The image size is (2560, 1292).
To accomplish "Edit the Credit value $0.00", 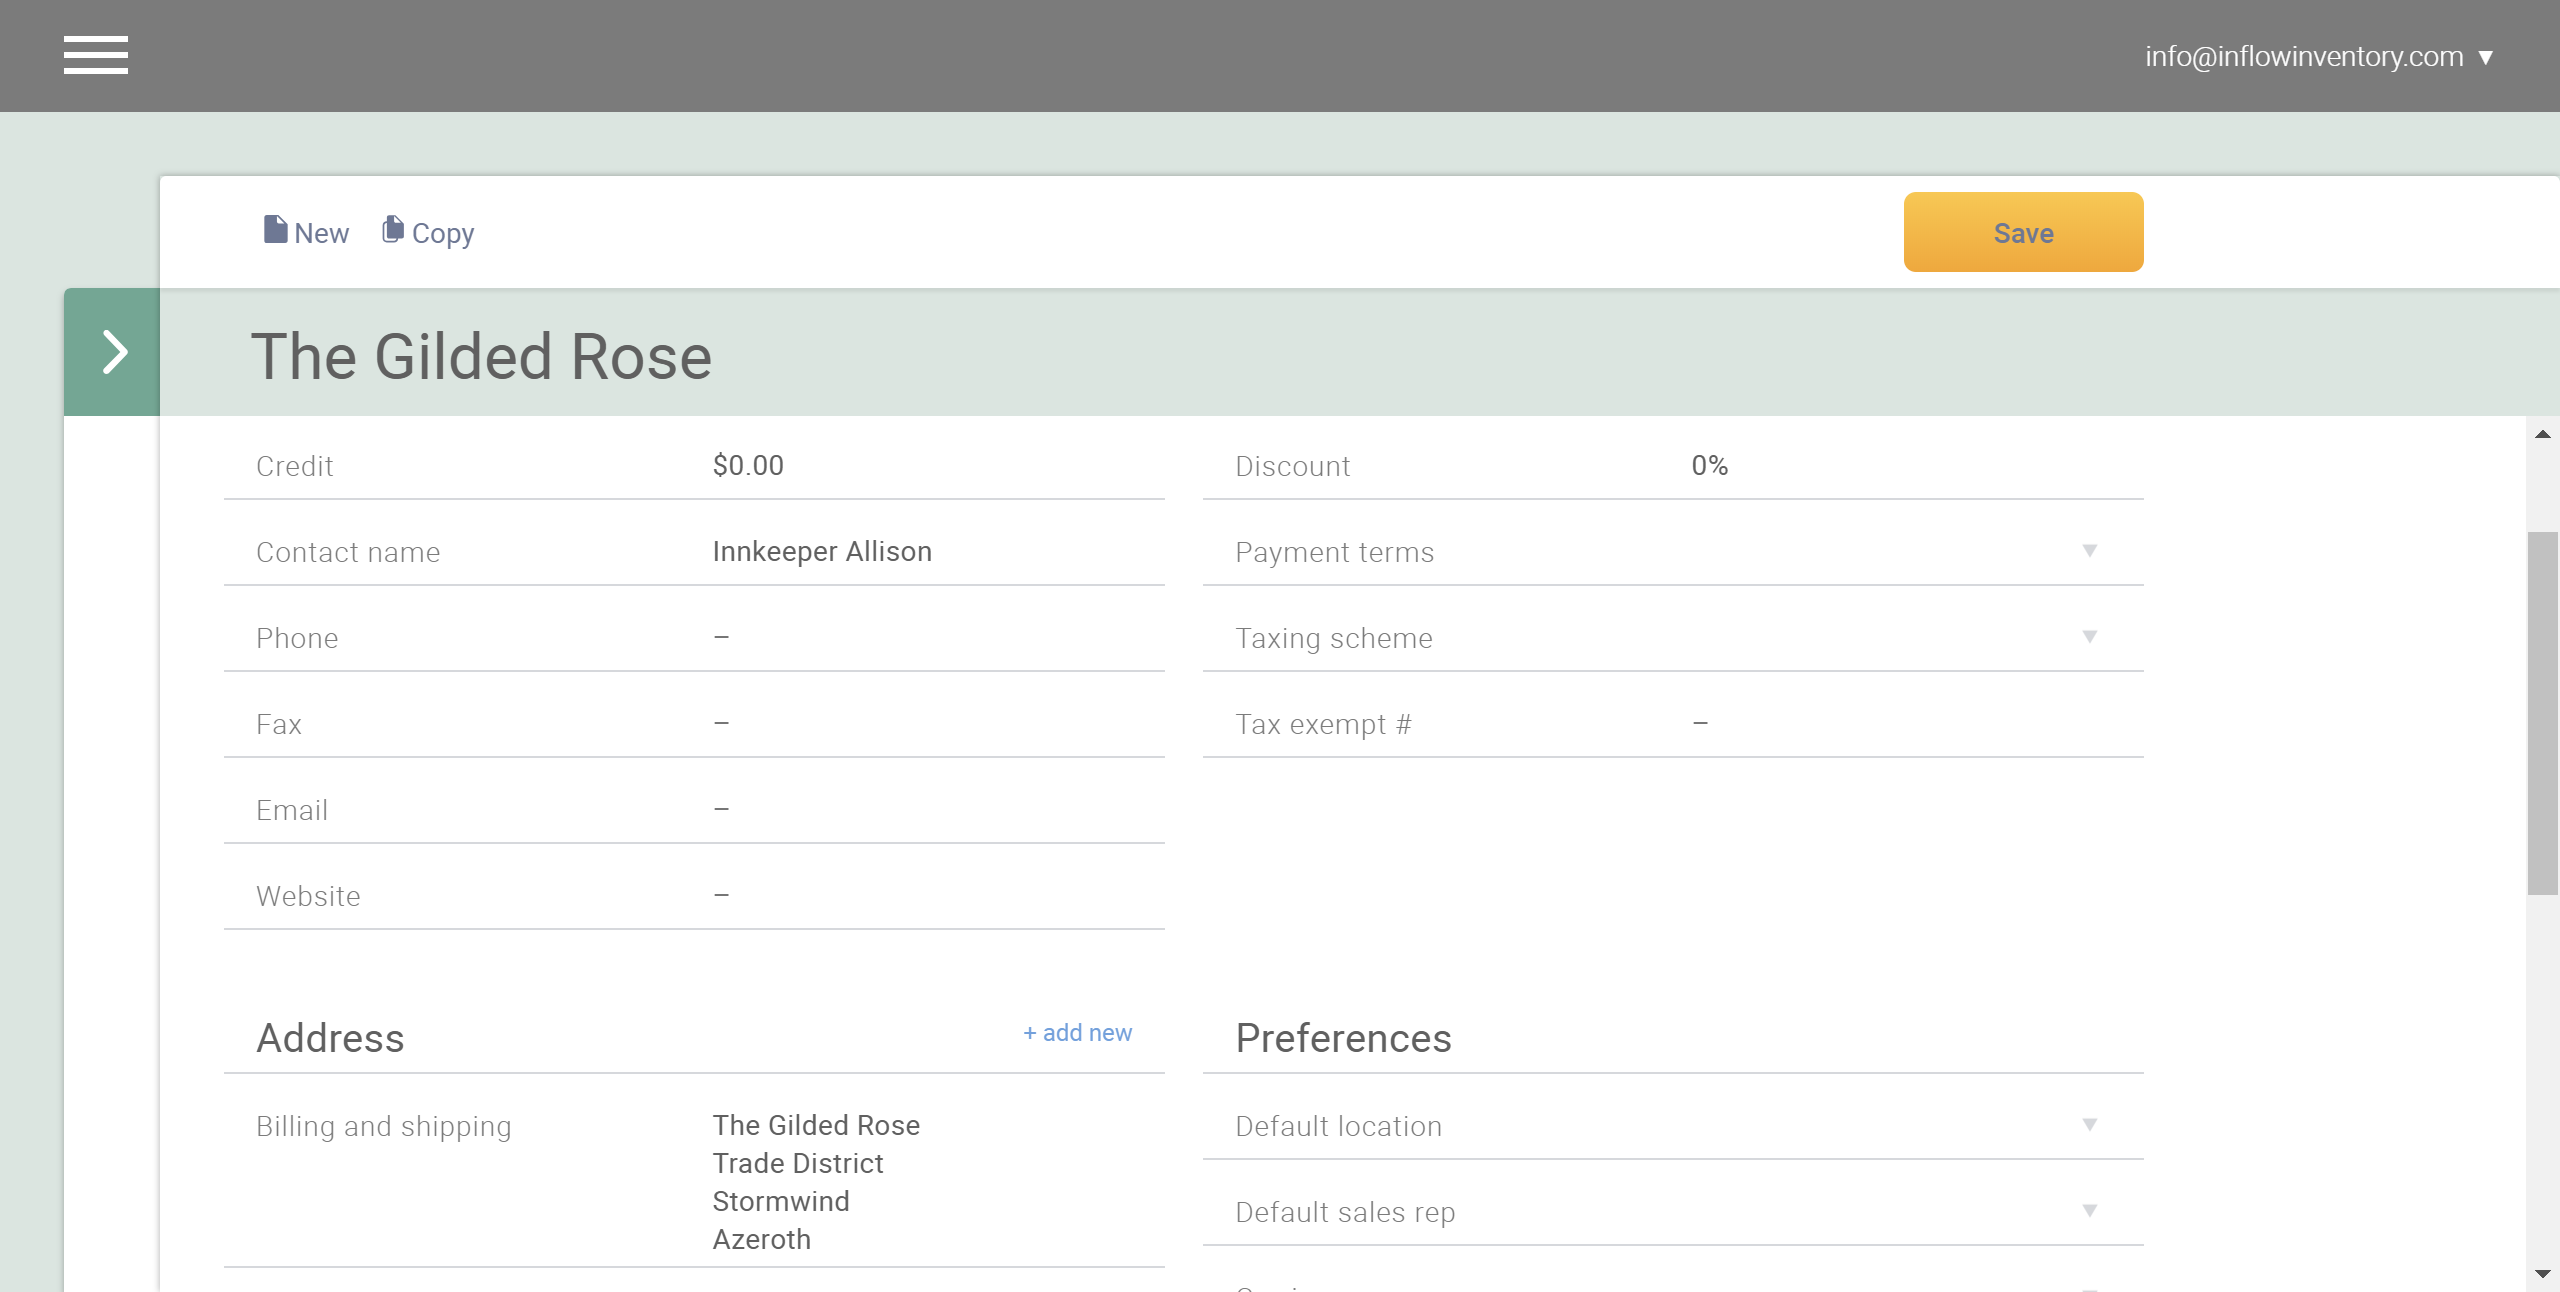I will click(x=748, y=466).
